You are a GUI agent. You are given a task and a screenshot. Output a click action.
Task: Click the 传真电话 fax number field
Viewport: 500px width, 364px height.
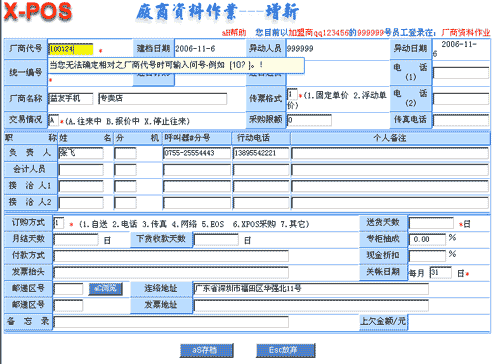click(461, 120)
